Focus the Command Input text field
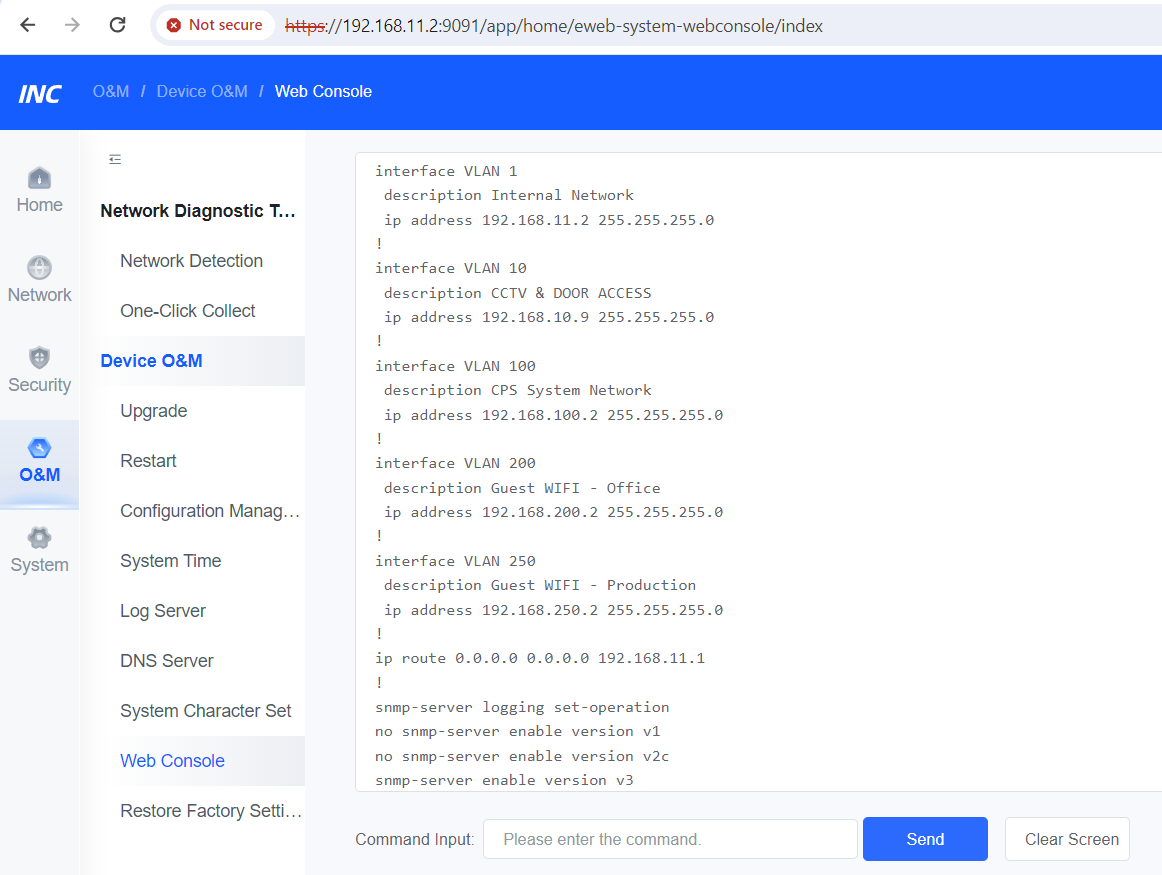The height and width of the screenshot is (875, 1162). (x=669, y=839)
